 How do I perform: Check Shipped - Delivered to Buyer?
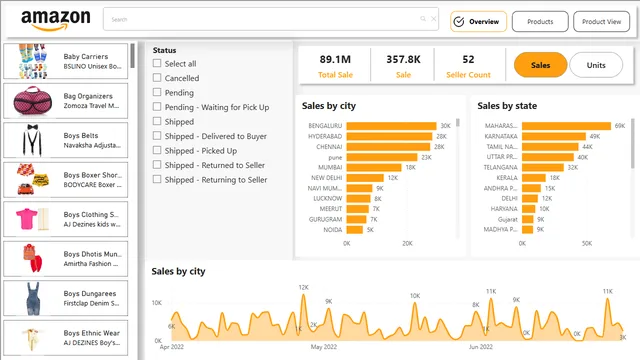click(x=157, y=136)
